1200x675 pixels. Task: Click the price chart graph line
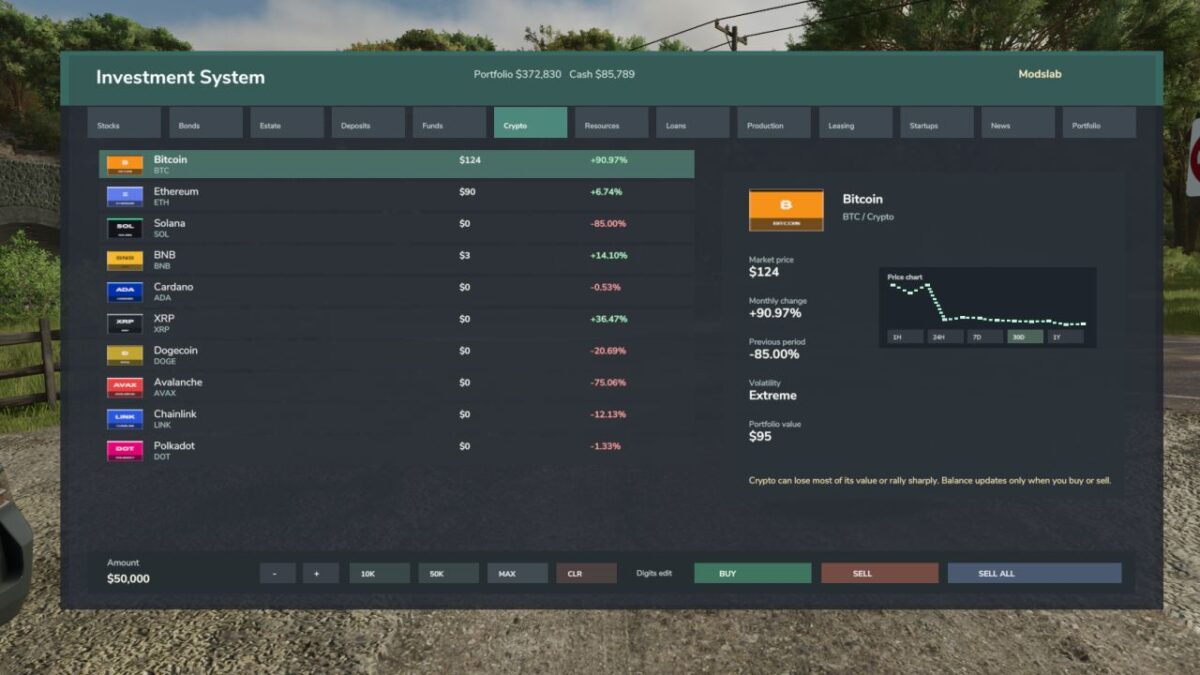[x=987, y=306]
